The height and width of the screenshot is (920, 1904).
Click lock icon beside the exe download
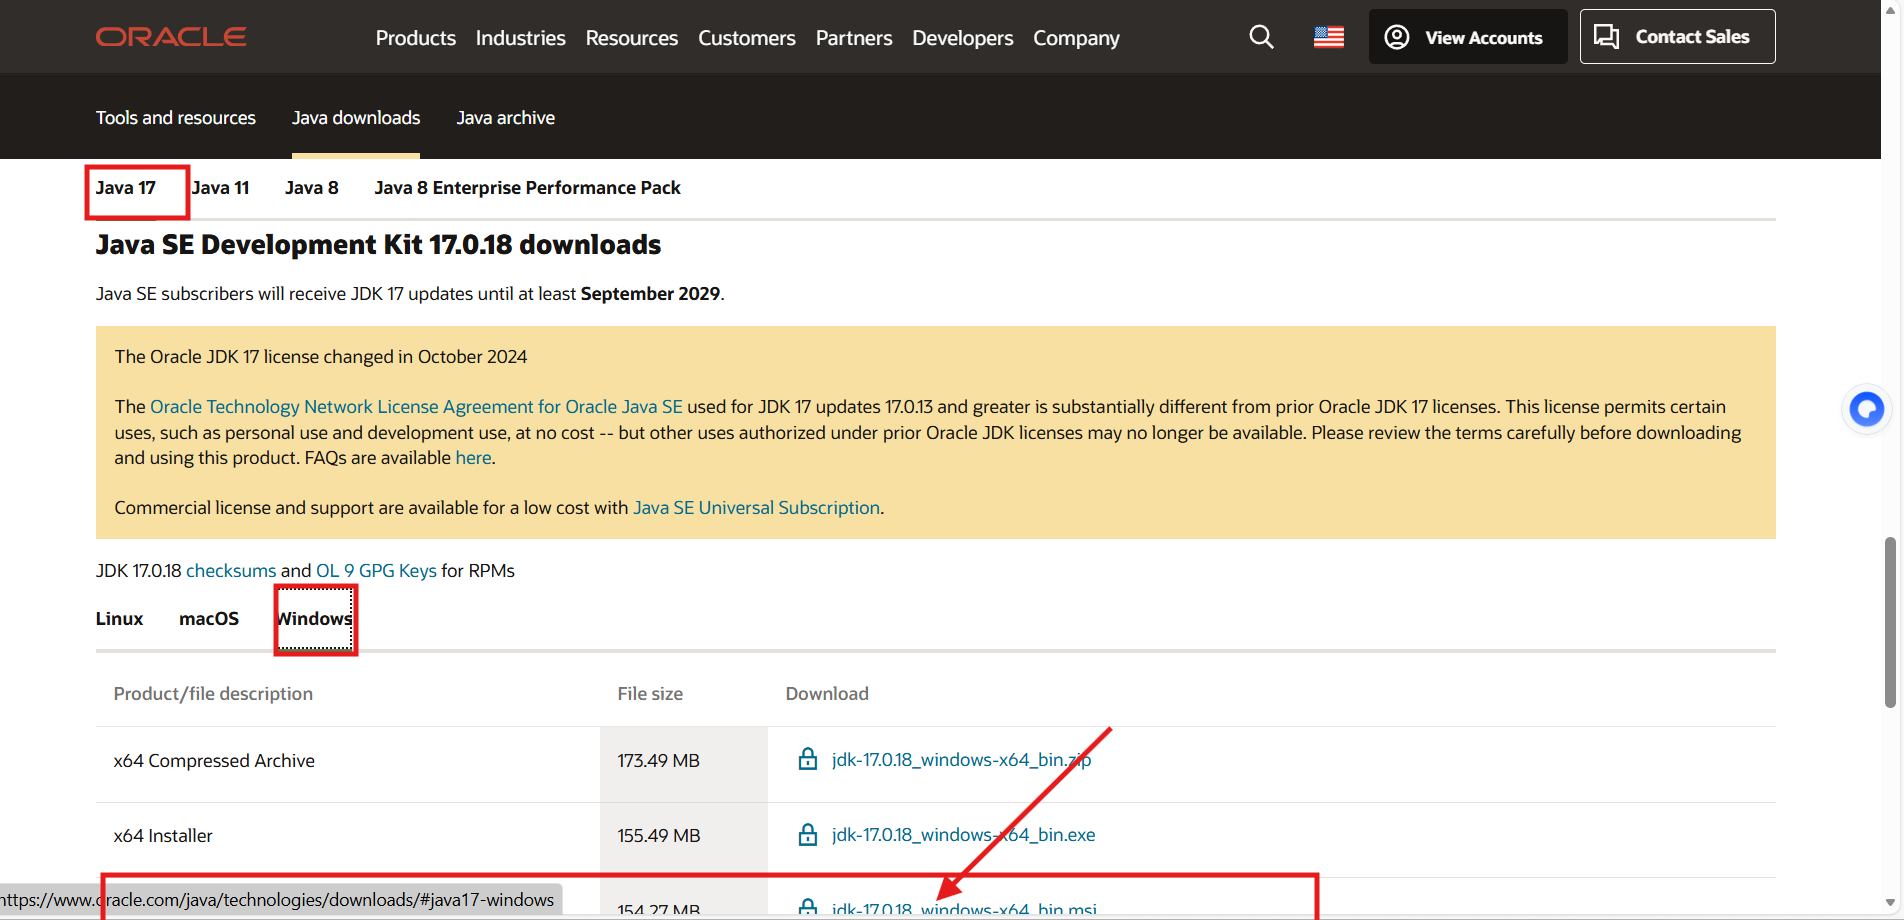click(x=808, y=834)
